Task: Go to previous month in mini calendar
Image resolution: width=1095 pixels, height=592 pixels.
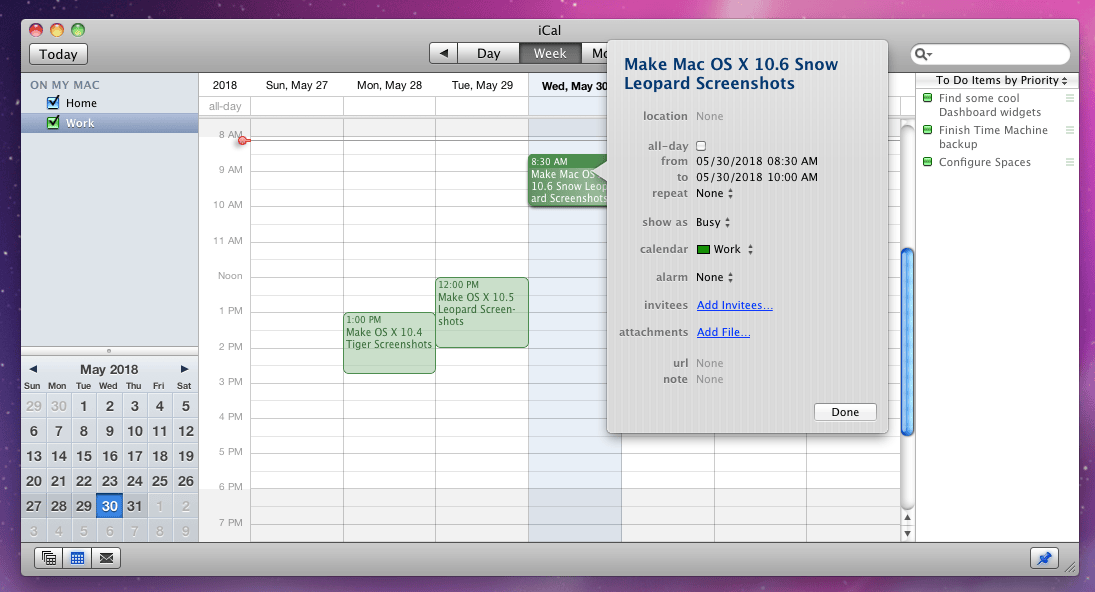Action: pos(33,369)
